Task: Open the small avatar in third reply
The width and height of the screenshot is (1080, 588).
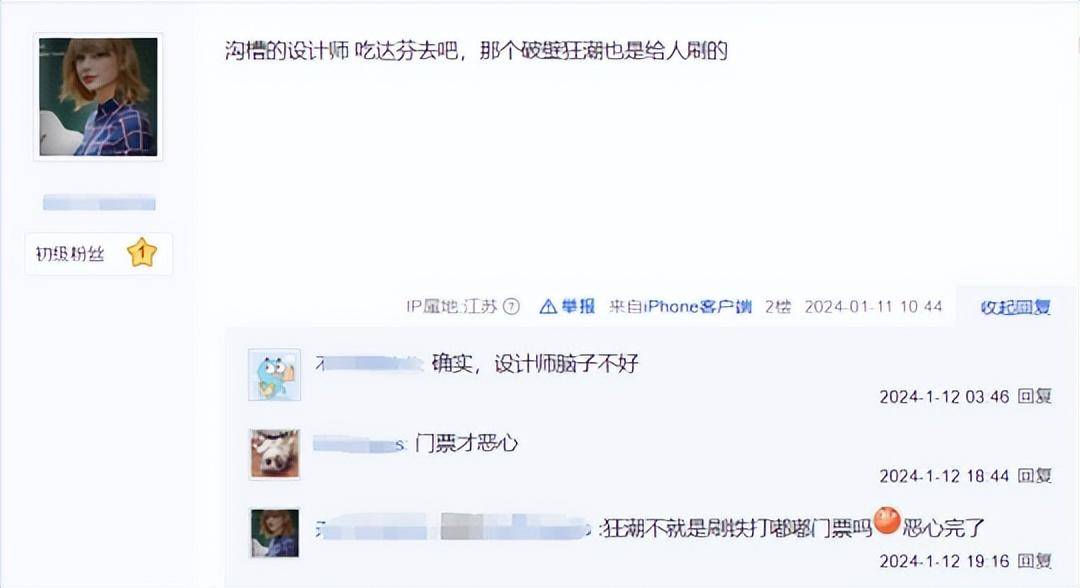Action: click(x=275, y=533)
